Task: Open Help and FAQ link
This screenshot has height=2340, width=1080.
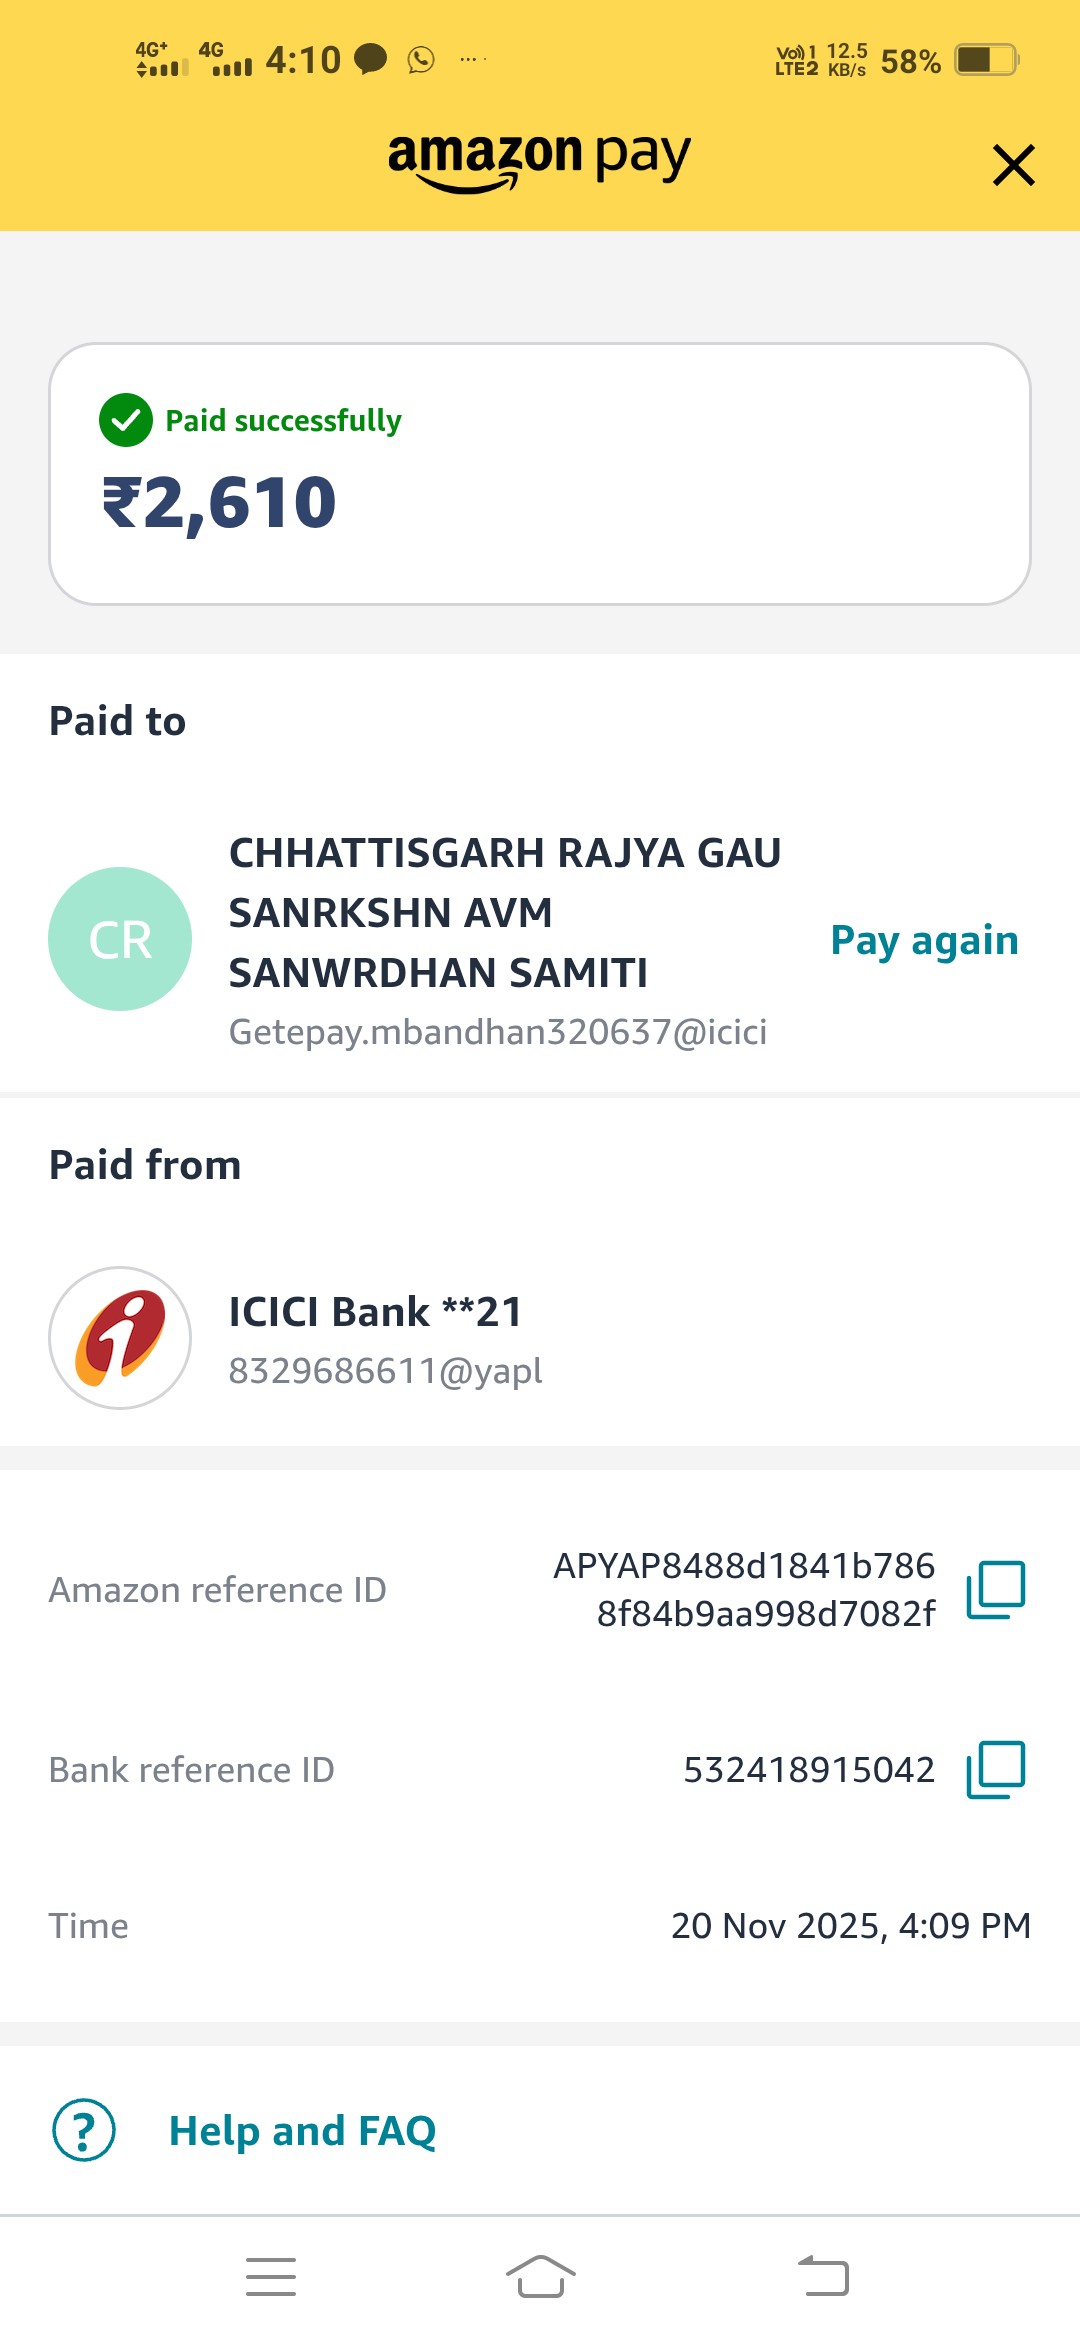Action: click(x=302, y=2131)
